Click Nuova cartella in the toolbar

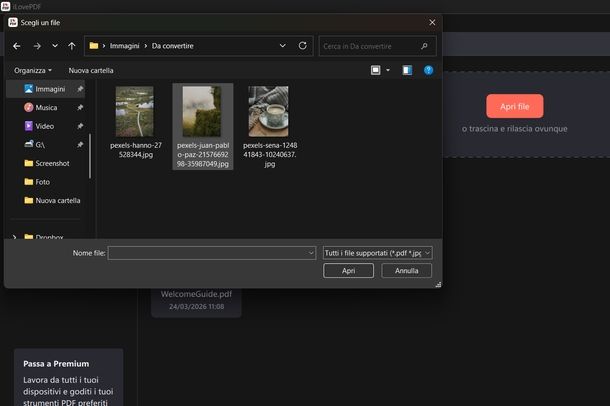tap(91, 70)
